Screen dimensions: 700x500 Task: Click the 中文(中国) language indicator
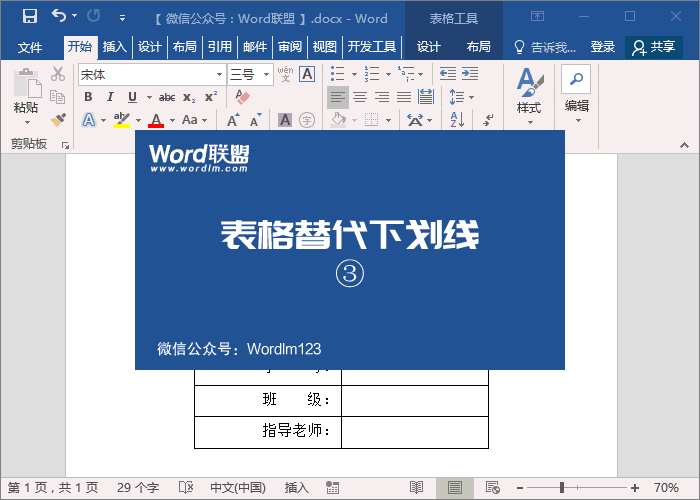[x=238, y=488]
